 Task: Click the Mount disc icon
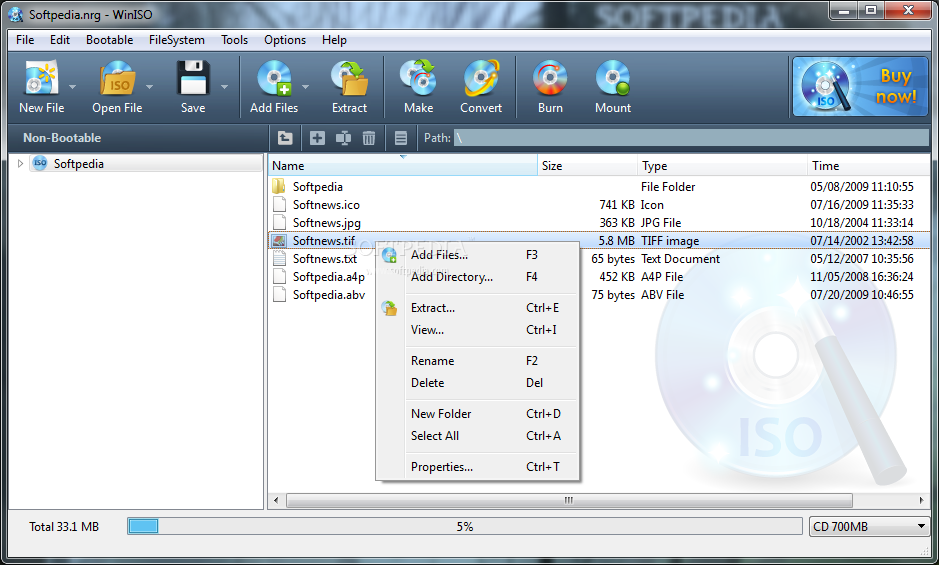click(613, 78)
